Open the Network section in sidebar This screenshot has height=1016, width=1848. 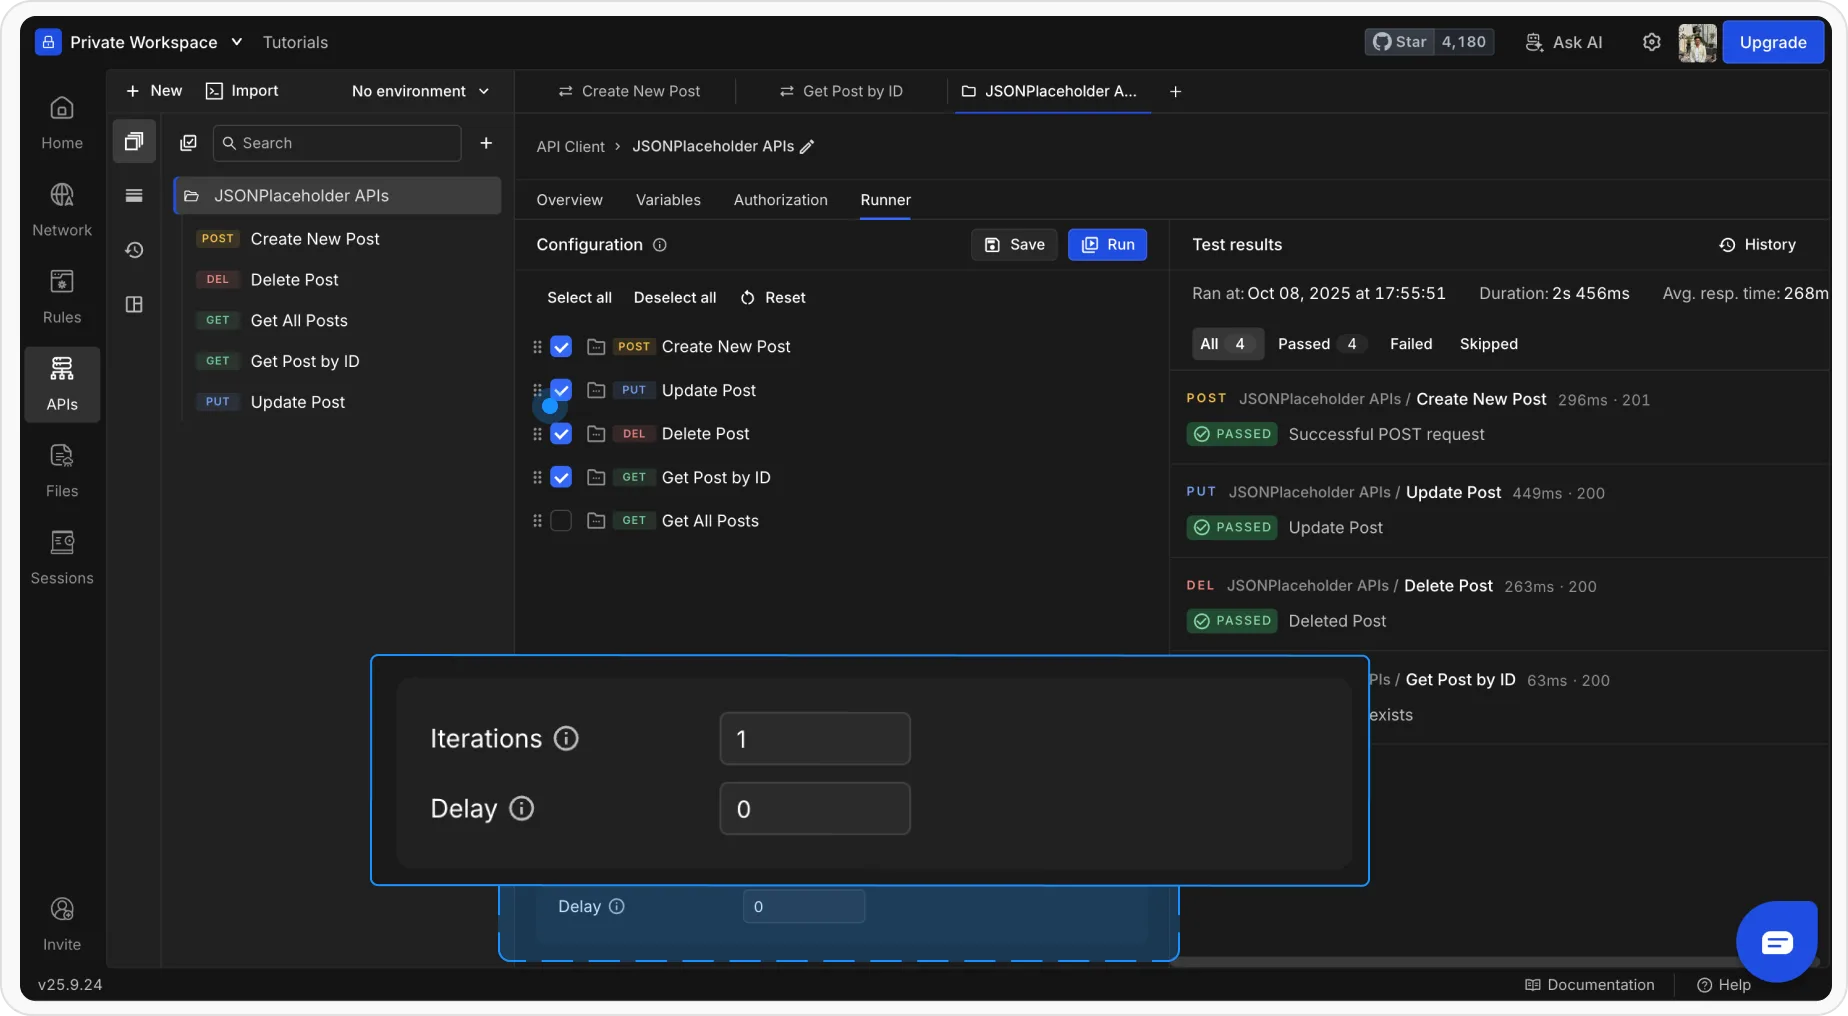(x=62, y=209)
